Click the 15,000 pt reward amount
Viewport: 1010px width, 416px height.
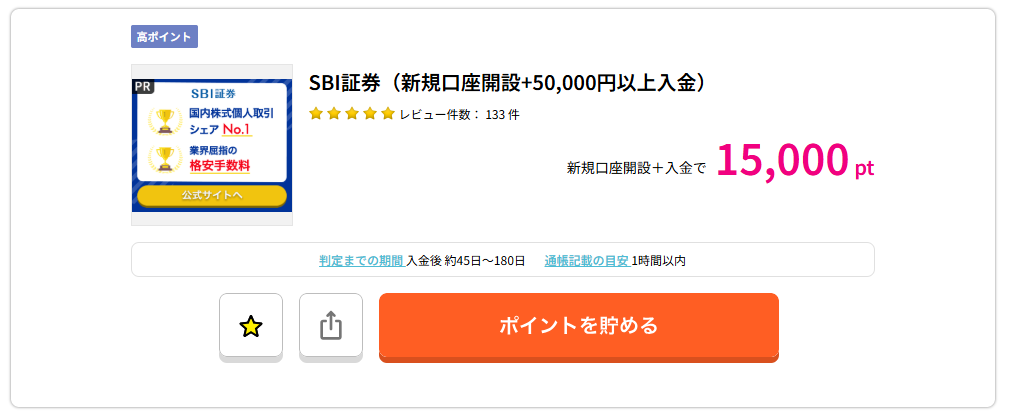pyautogui.click(x=795, y=160)
